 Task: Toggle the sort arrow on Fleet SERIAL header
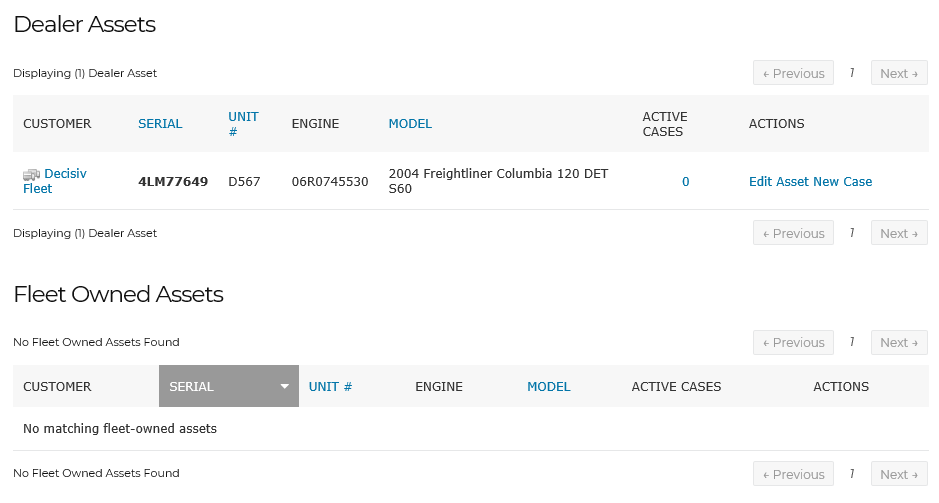[284, 387]
